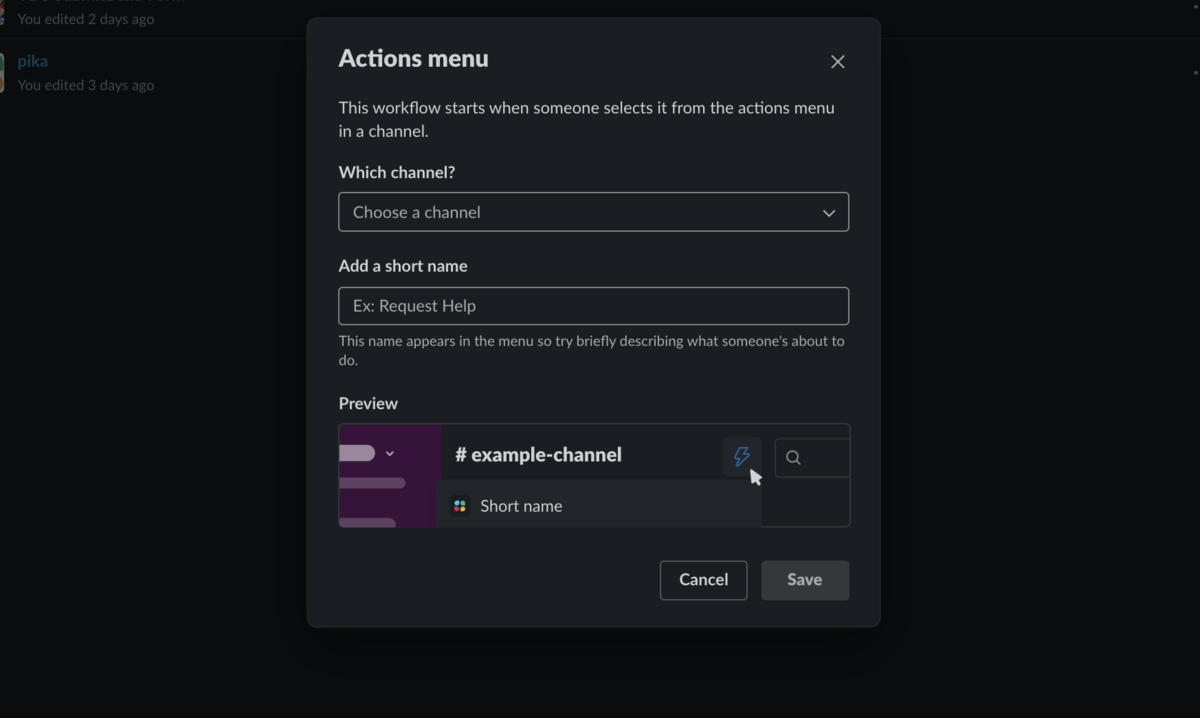This screenshot has height=718, width=1200.
Task: Select the Short name entry in preview menu
Action: pos(599,506)
